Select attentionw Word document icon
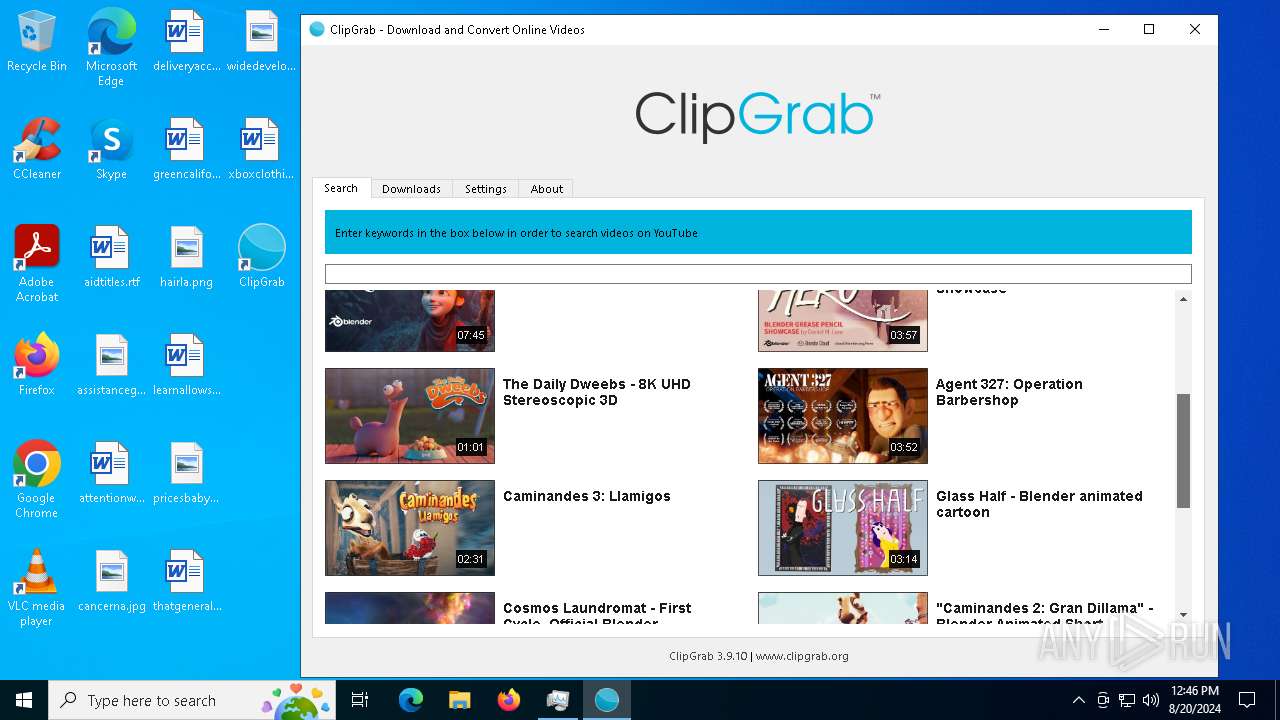 tap(111, 473)
